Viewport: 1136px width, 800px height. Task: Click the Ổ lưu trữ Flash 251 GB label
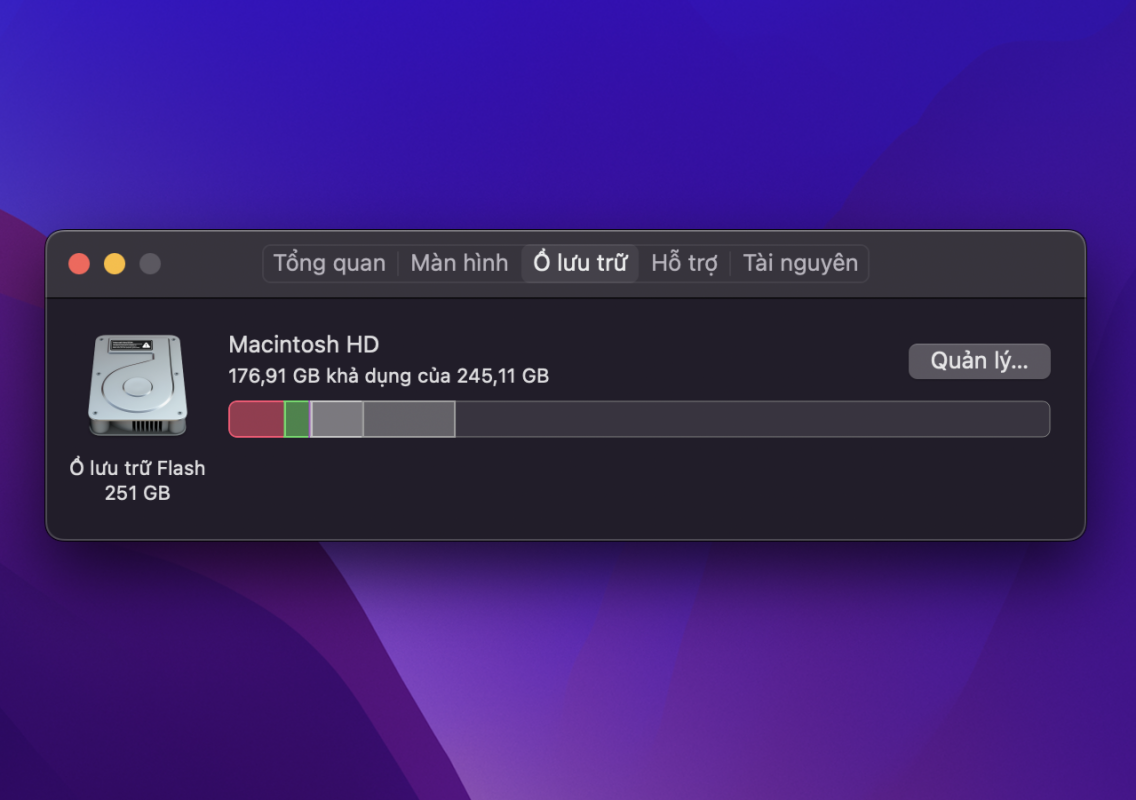pyautogui.click(x=138, y=480)
